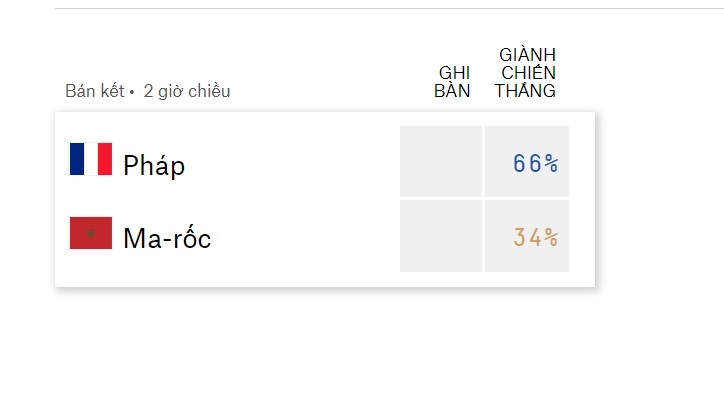This screenshot has height=412, width=724.
Task: Select the Pháp team name
Action: click(x=154, y=165)
